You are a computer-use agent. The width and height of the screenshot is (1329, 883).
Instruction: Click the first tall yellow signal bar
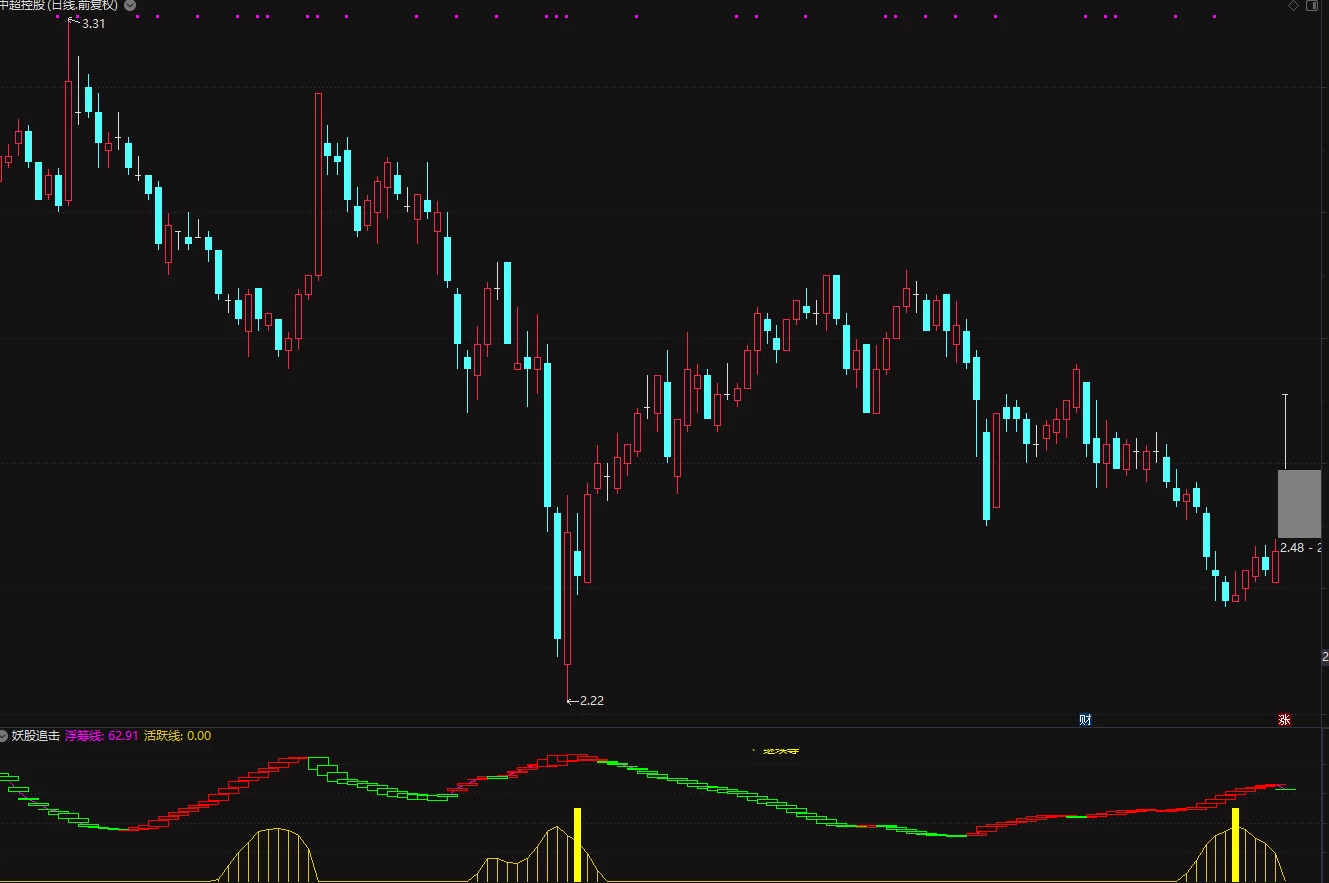click(x=577, y=845)
